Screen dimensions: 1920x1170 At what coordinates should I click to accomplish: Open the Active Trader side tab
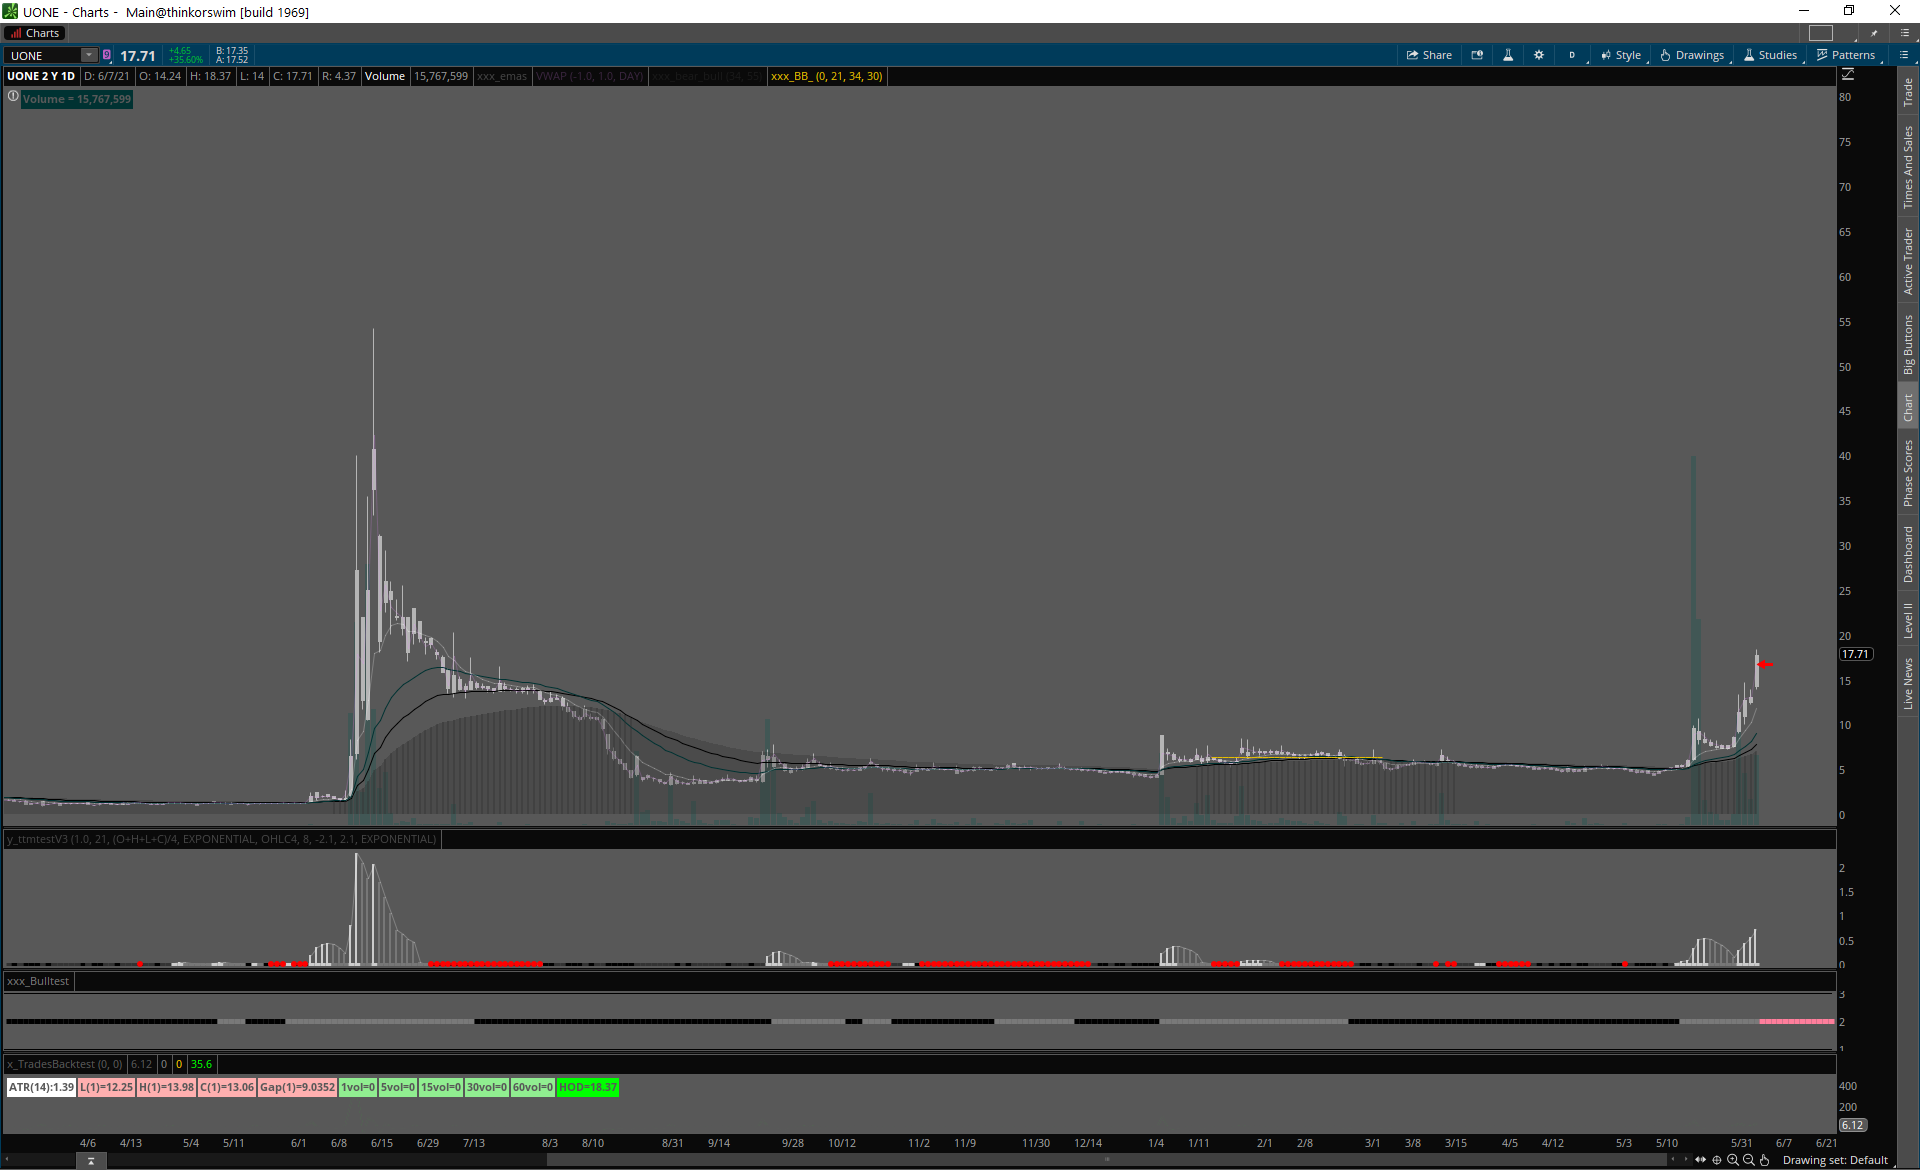(x=1908, y=262)
